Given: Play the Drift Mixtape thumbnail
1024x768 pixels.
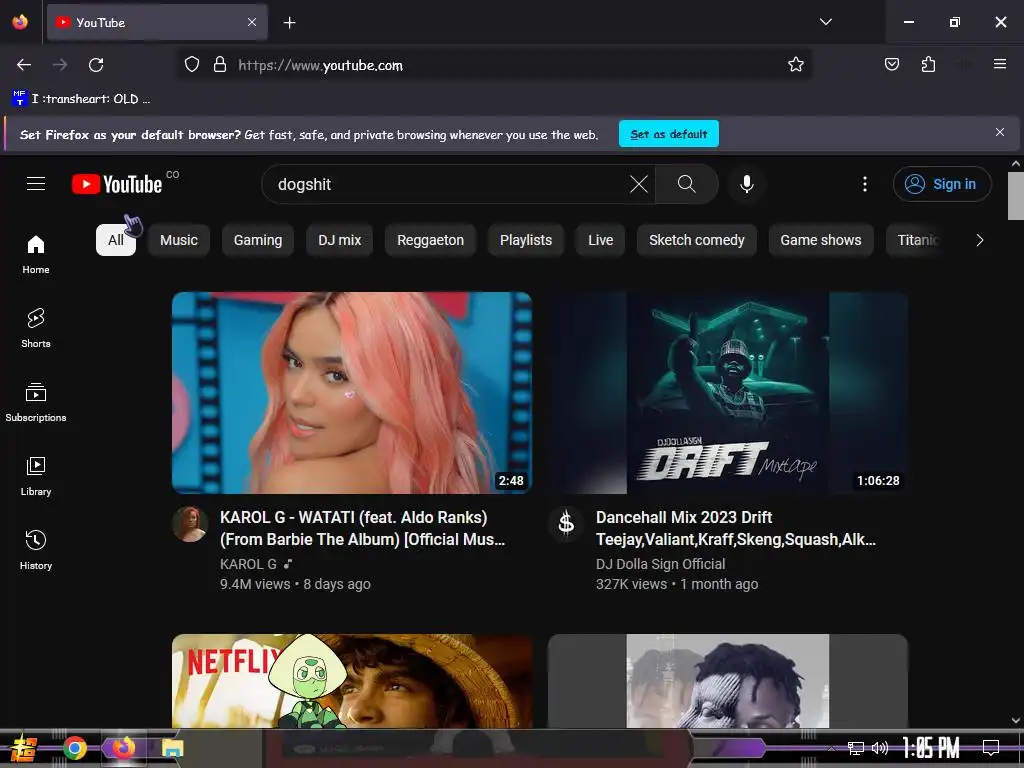Looking at the screenshot, I should 728,392.
